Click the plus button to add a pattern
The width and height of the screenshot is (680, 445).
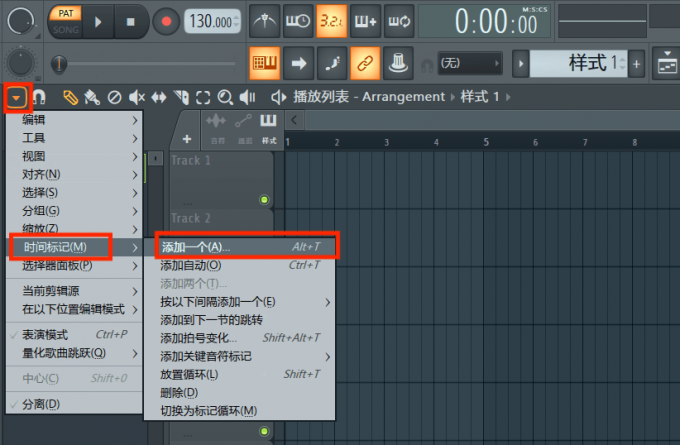[x=636, y=64]
